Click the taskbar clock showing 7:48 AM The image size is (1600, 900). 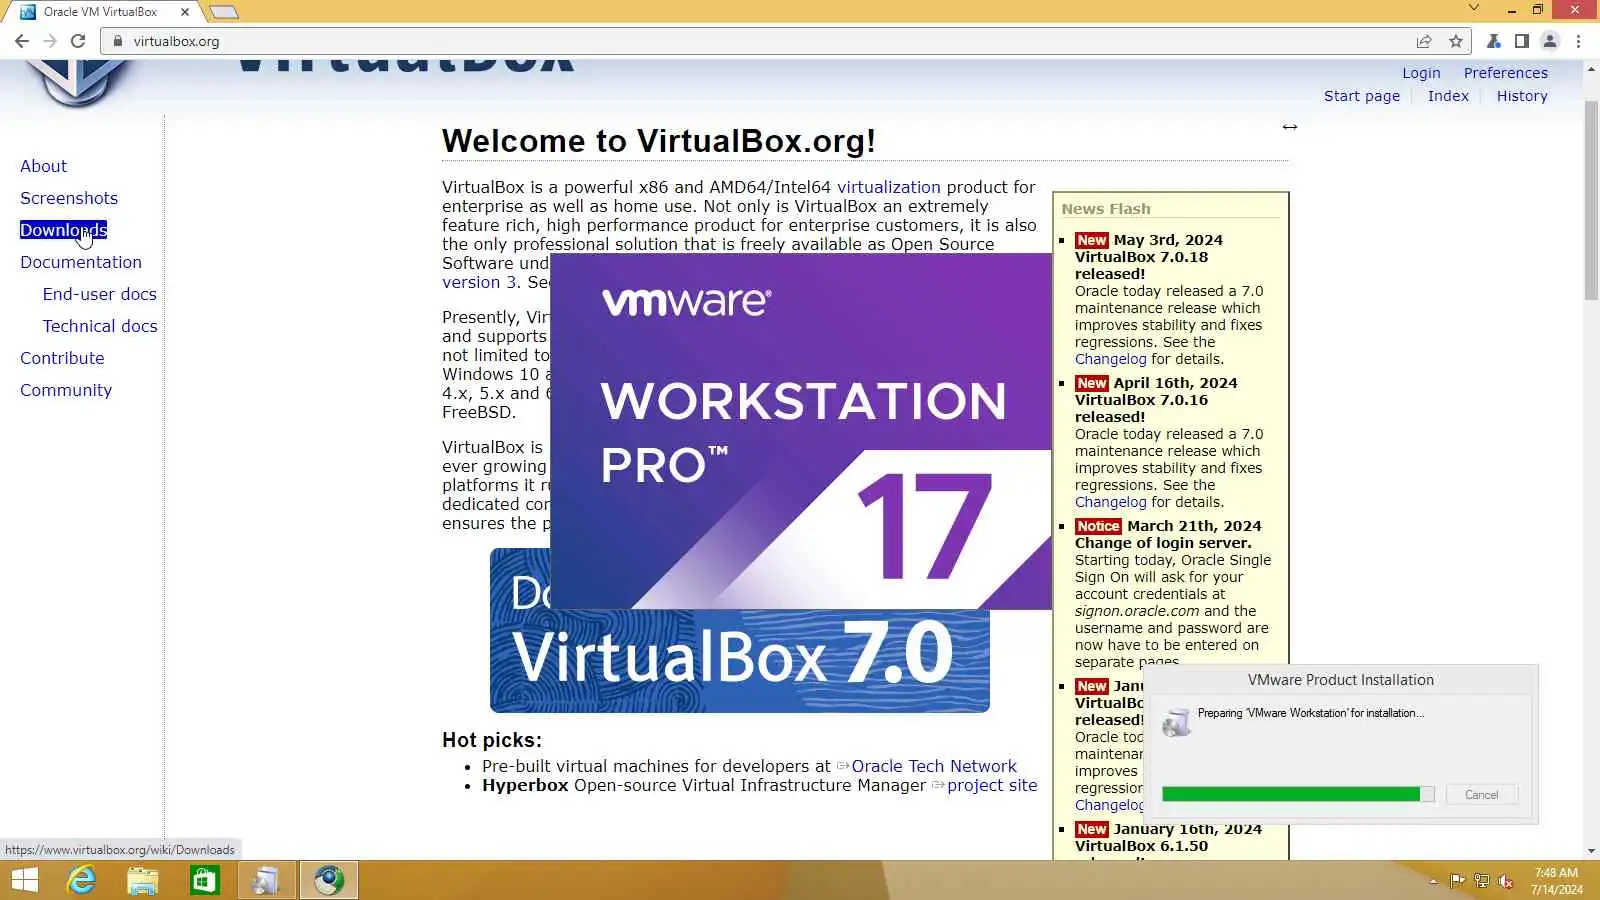(x=1556, y=881)
